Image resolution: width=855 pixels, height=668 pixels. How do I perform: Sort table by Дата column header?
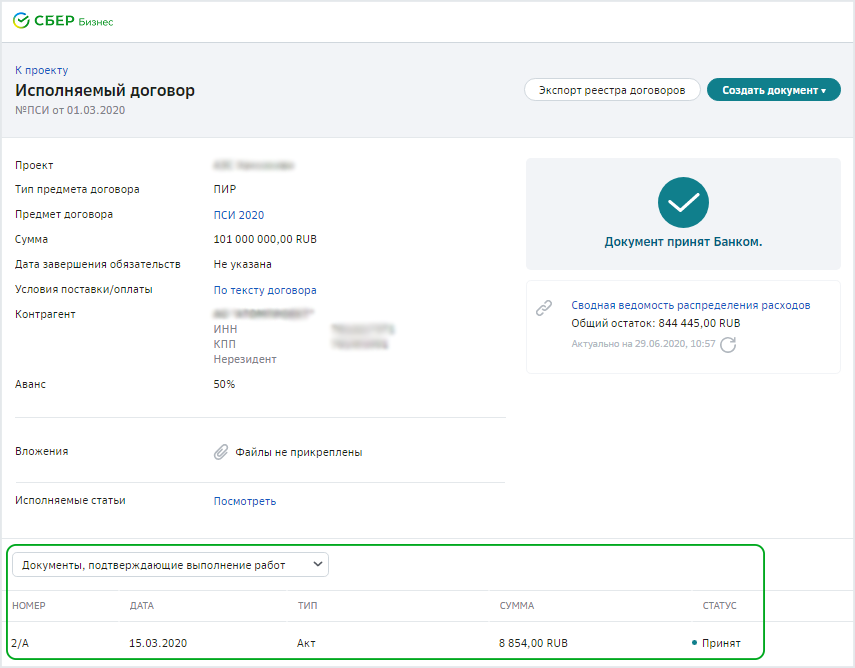coord(142,606)
